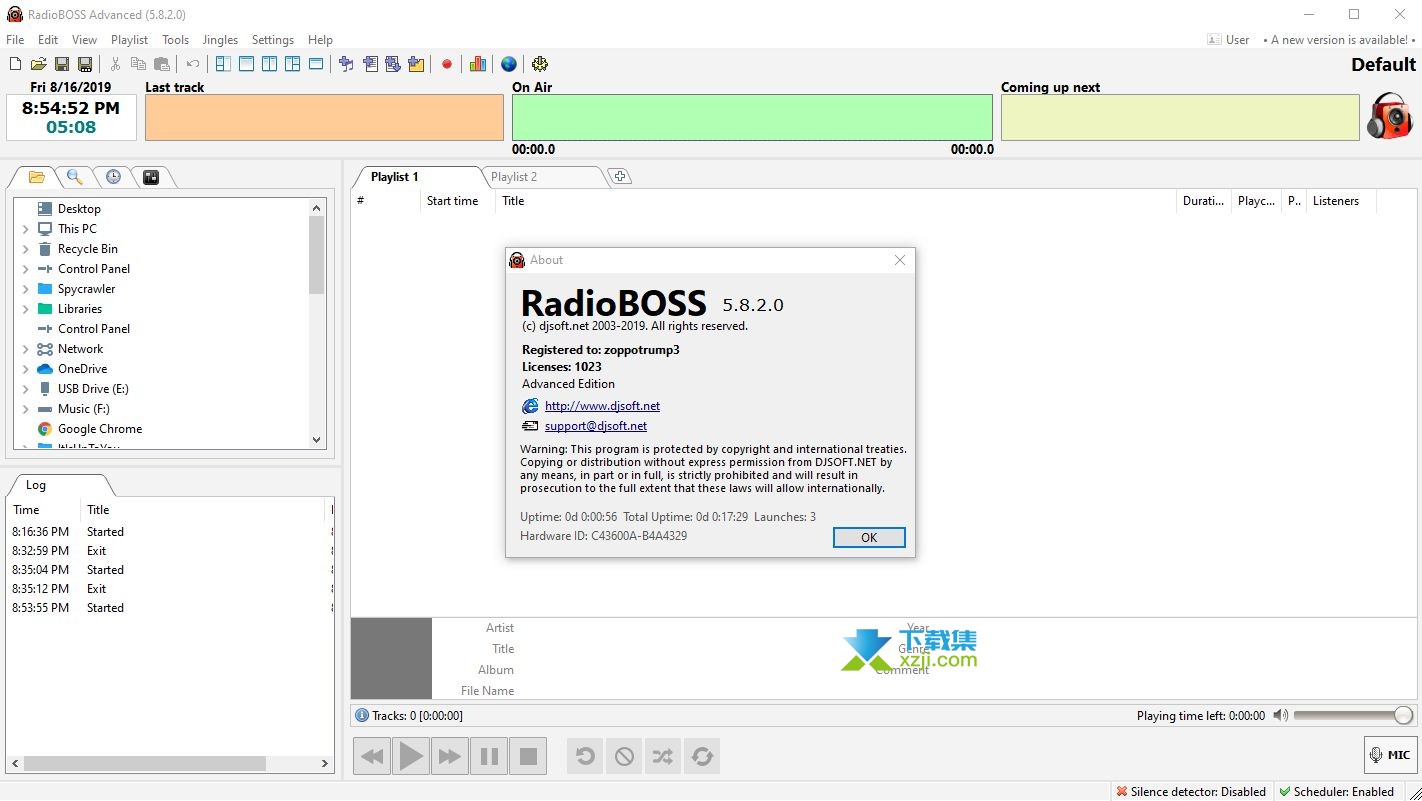Click the Copy toolbar icon
Viewport: 1422px width, 801px height.
click(138, 64)
